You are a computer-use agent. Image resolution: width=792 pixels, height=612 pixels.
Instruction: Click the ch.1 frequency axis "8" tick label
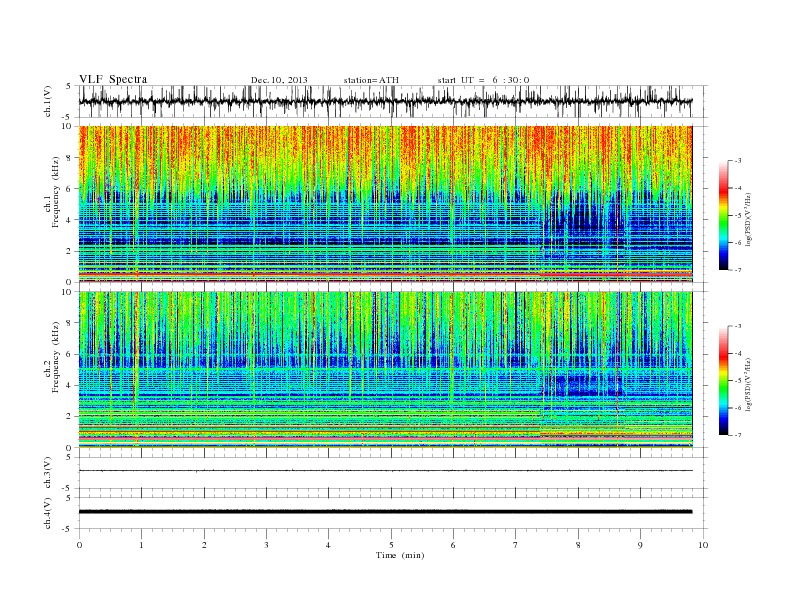coord(69,158)
